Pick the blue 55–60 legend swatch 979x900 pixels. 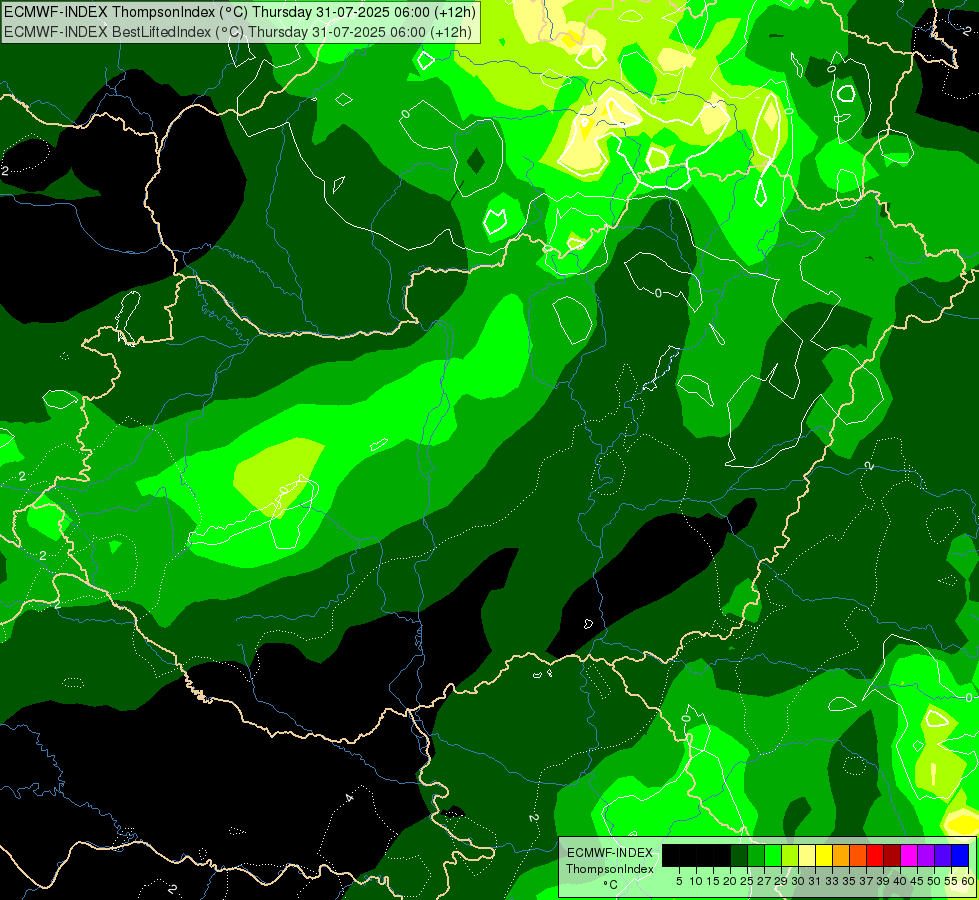(960, 855)
